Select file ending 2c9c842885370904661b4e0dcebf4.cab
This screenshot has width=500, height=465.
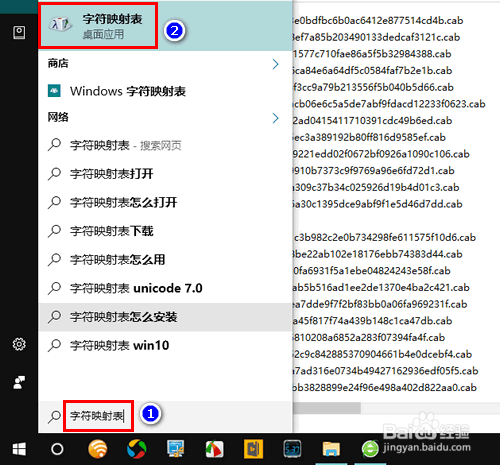pos(382,354)
